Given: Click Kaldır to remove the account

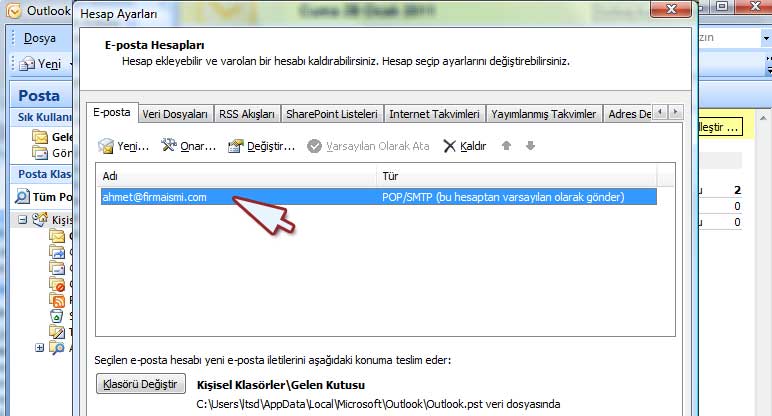Looking at the screenshot, I should 473,146.
